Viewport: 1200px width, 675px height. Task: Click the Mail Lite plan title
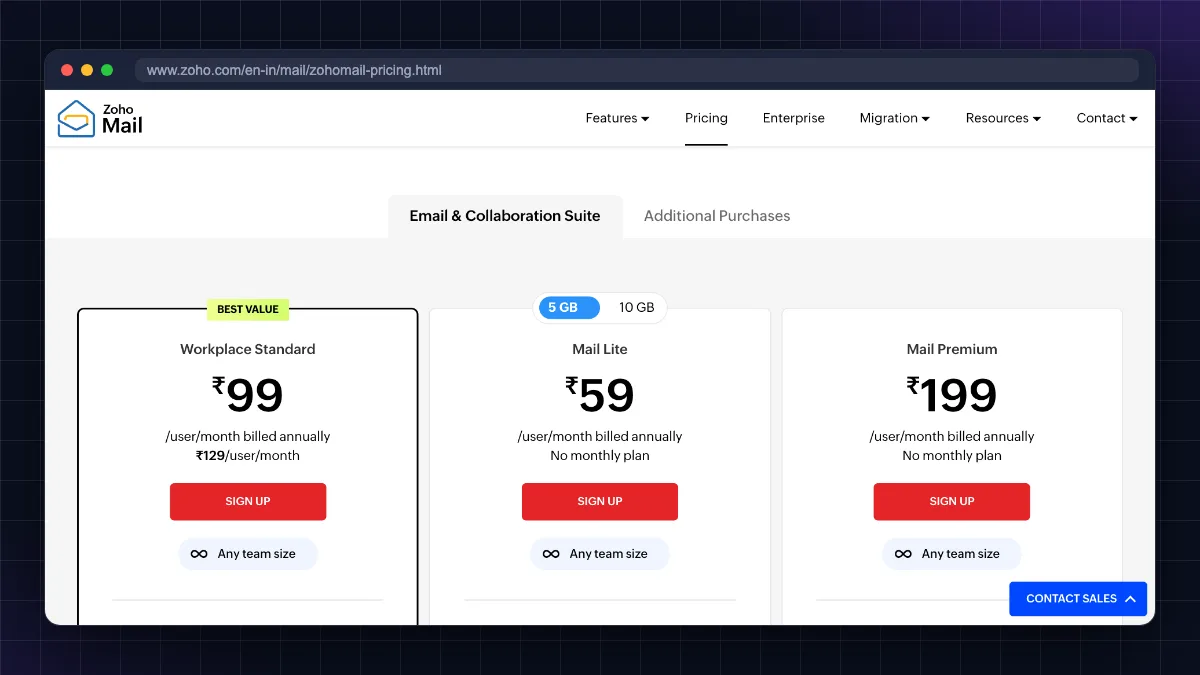[x=600, y=349]
